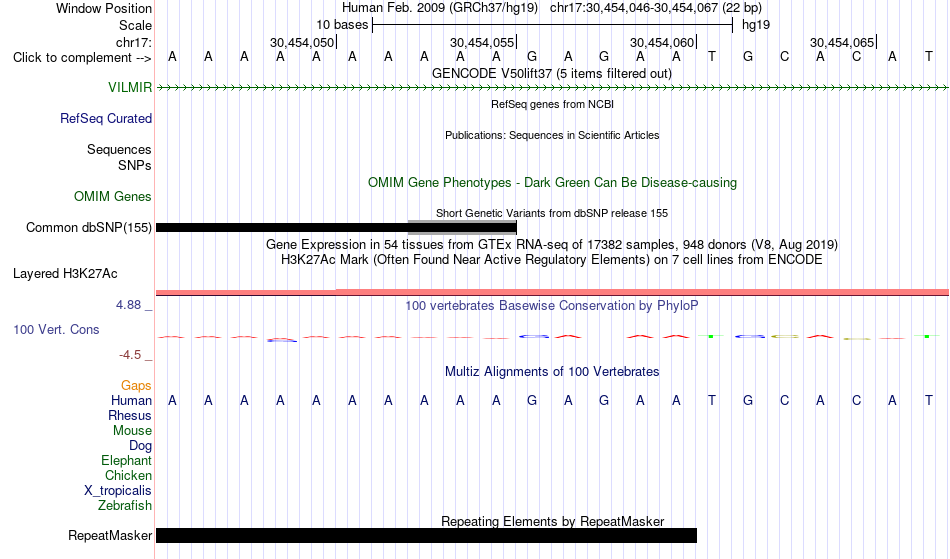Click the black RepeatMasker repeat element bar
Image resolution: width=950 pixels, height=559 pixels.
point(427,535)
